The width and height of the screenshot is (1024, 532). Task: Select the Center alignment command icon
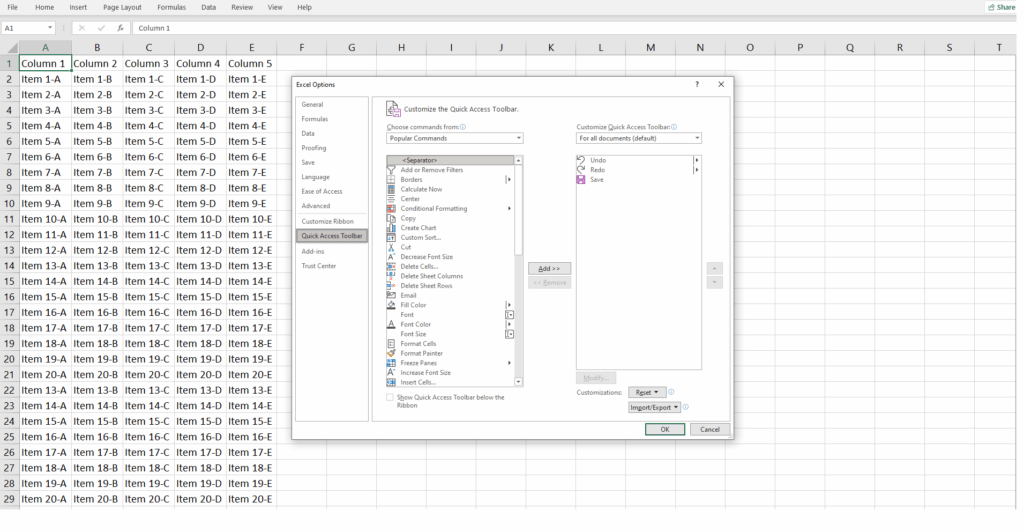pyautogui.click(x=391, y=198)
